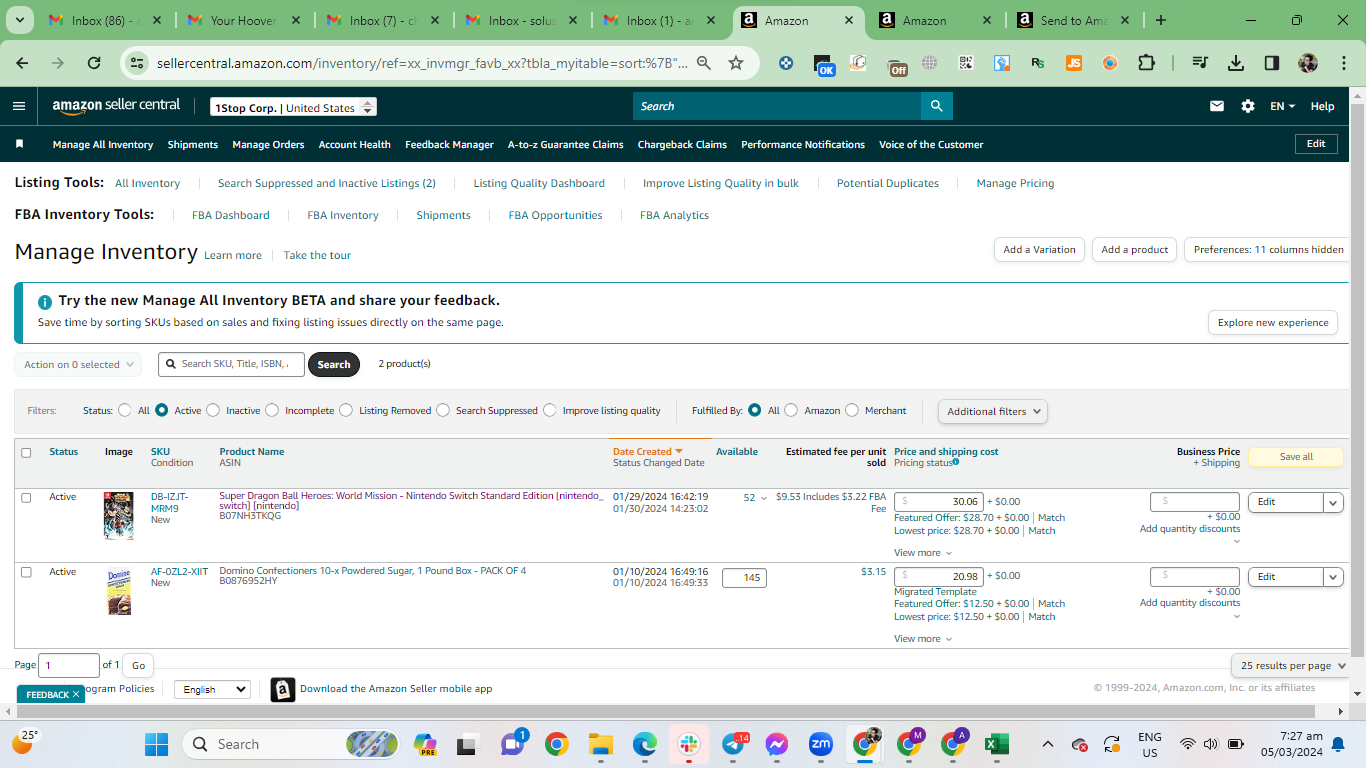Open the English language dropdown in footer
The image size is (1366, 768).
[212, 689]
